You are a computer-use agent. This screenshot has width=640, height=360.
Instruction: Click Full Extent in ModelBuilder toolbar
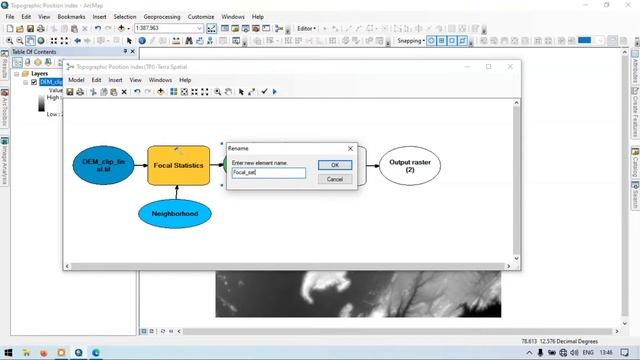pyautogui.click(x=184, y=92)
